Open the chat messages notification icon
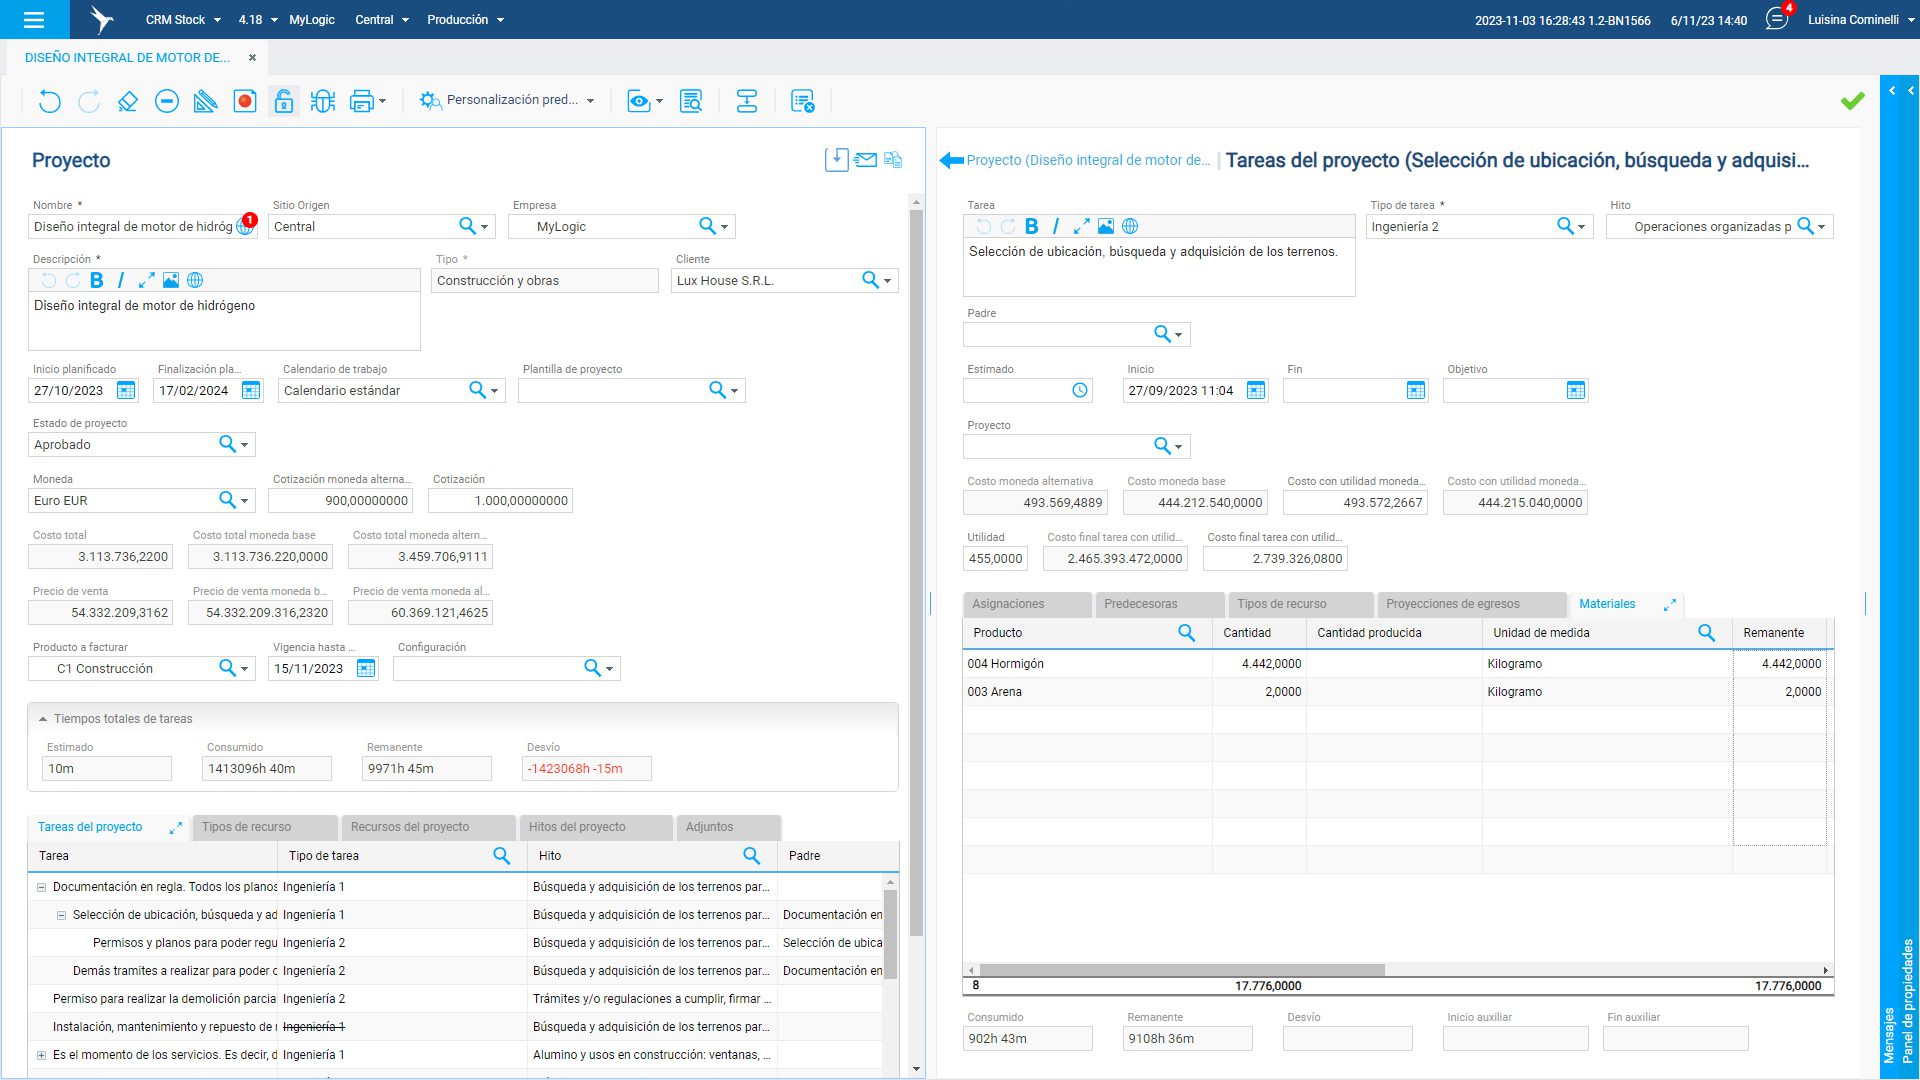 coord(1776,19)
